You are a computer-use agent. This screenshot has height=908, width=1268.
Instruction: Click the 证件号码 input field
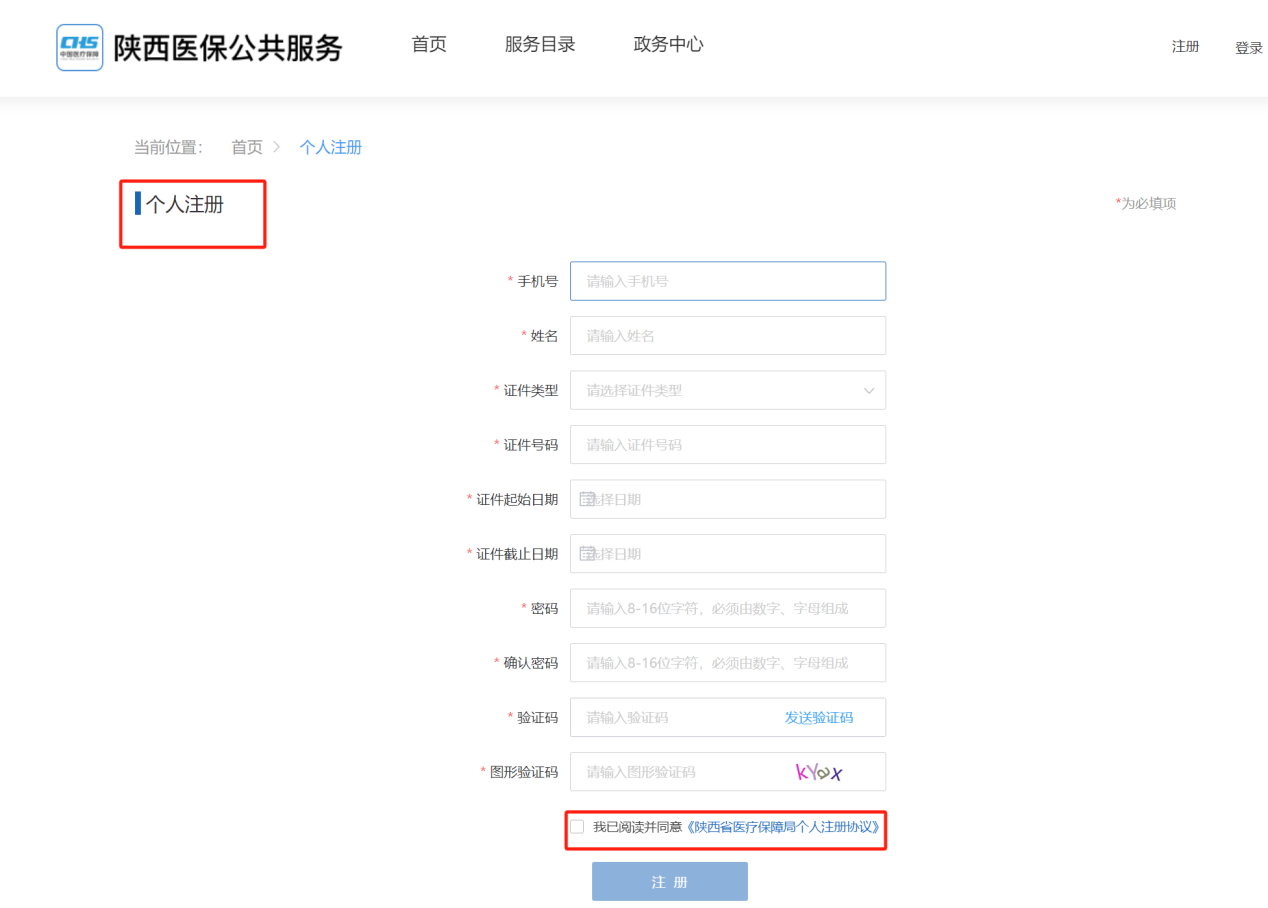pos(727,445)
